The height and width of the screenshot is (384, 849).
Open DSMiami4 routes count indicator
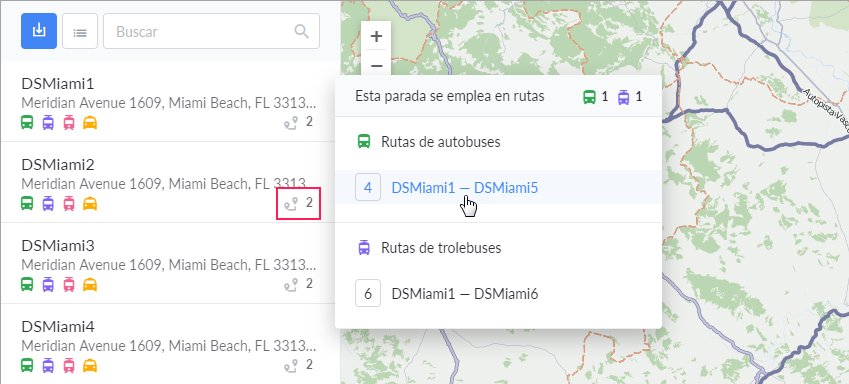click(298, 365)
